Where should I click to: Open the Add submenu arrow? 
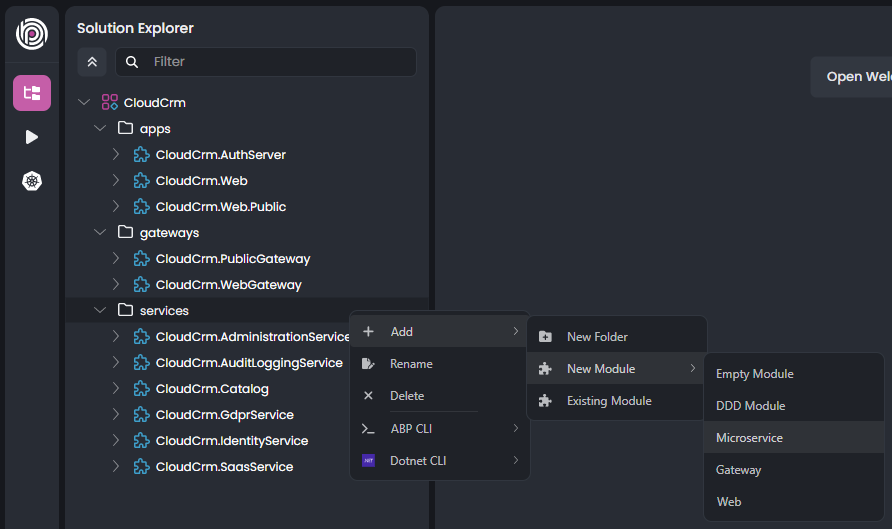[x=515, y=331]
